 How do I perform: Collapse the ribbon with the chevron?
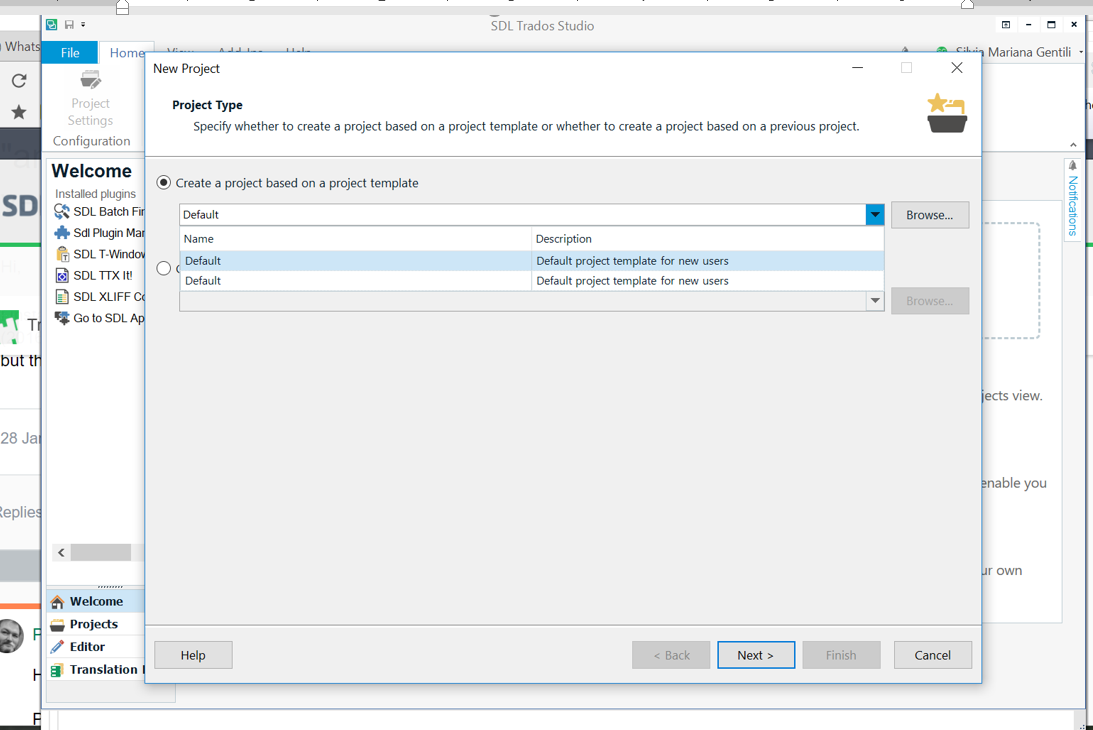[1073, 145]
